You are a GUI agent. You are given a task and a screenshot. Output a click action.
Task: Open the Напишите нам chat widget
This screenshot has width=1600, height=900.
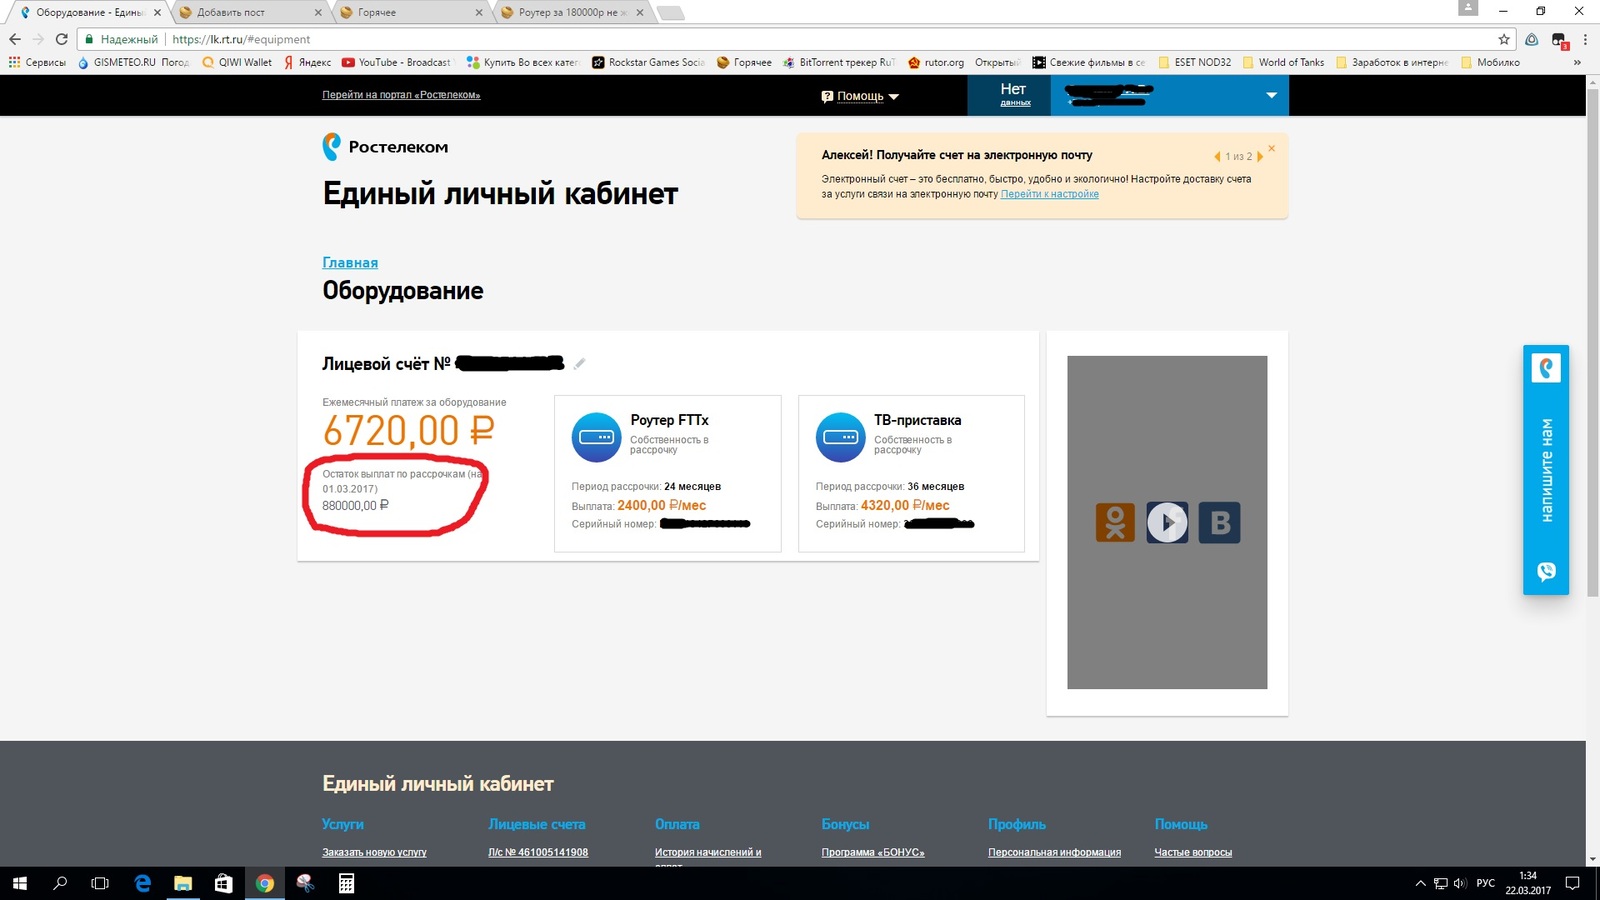point(1546,470)
